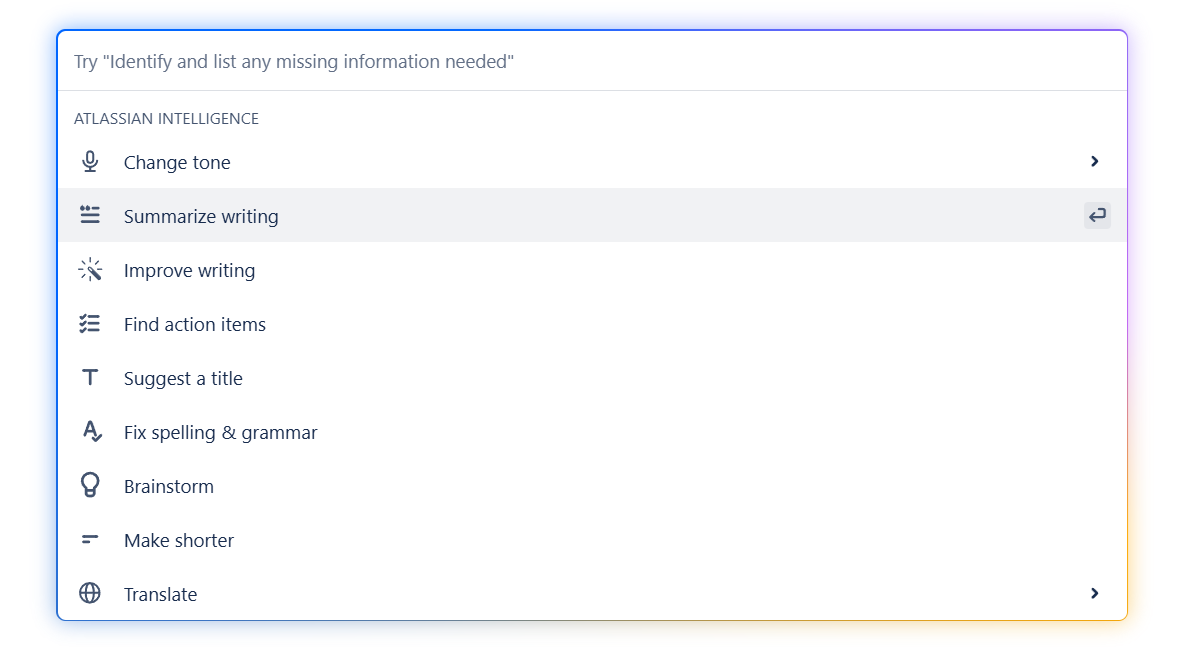Click the globe Translate icon
The width and height of the screenshot is (1181, 648).
90,594
